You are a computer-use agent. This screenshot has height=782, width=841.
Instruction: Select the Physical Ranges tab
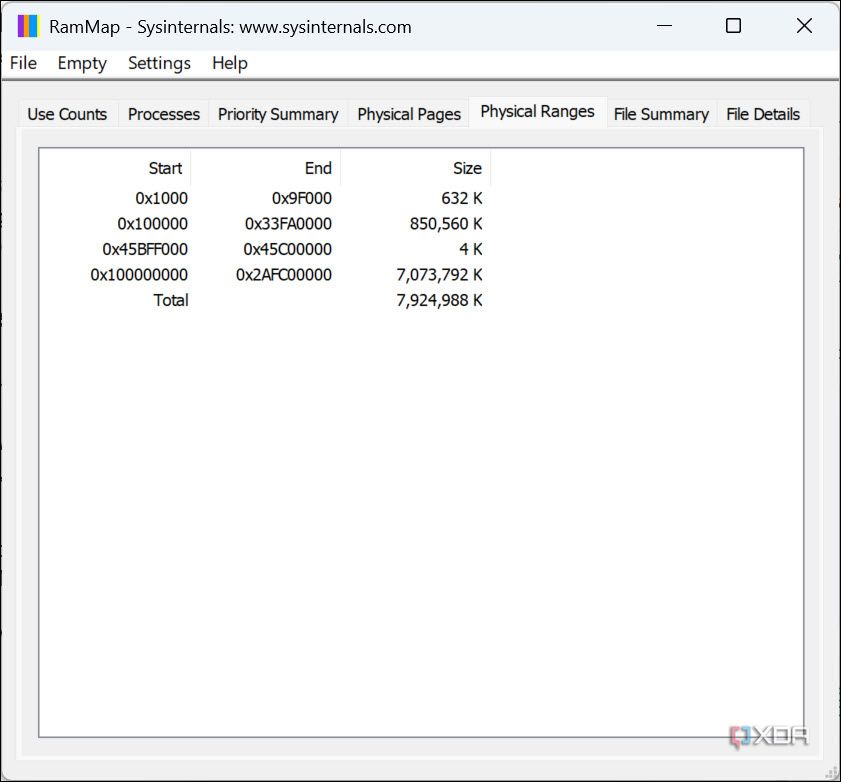tap(537, 112)
